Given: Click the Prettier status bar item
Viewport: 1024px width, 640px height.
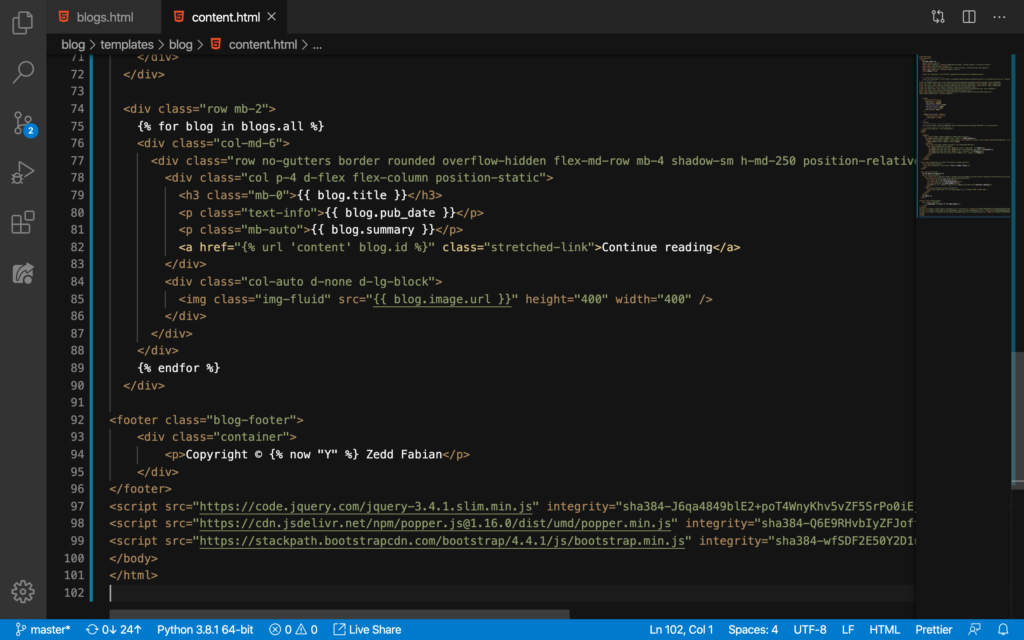Looking at the screenshot, I should click(933, 630).
